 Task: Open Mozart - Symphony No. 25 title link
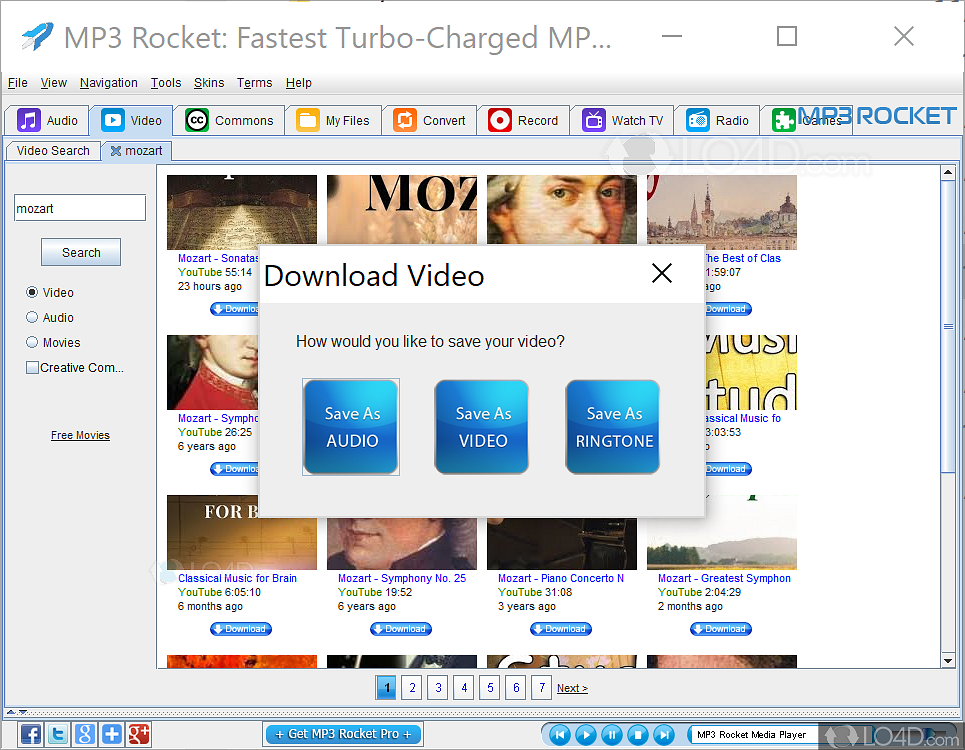[x=402, y=578]
